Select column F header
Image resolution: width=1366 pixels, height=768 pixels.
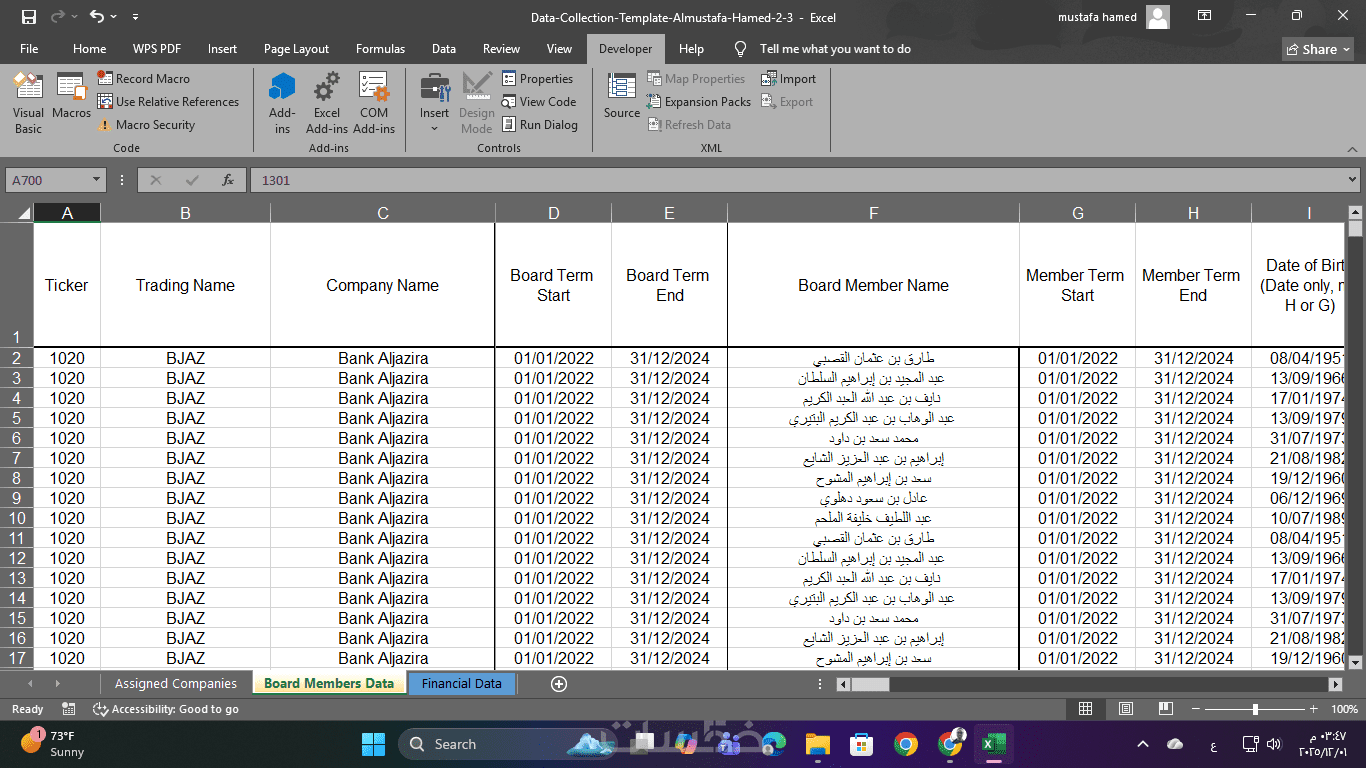click(873, 213)
